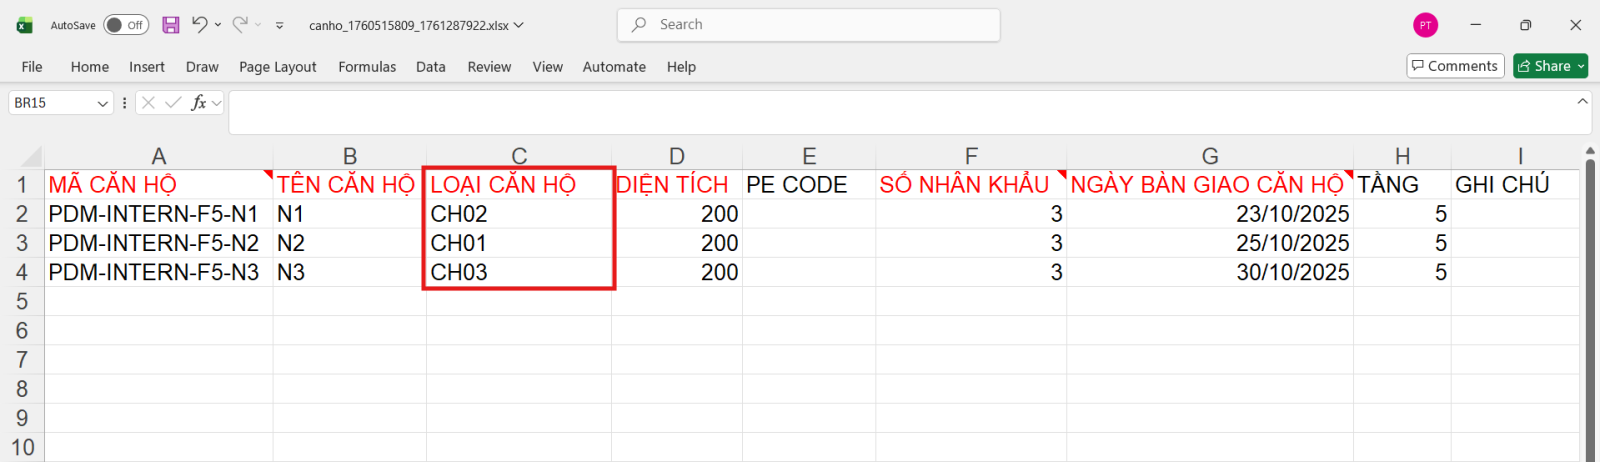The width and height of the screenshot is (1600, 462).
Task: Toggle the AutoSave switch
Action: click(x=126, y=25)
